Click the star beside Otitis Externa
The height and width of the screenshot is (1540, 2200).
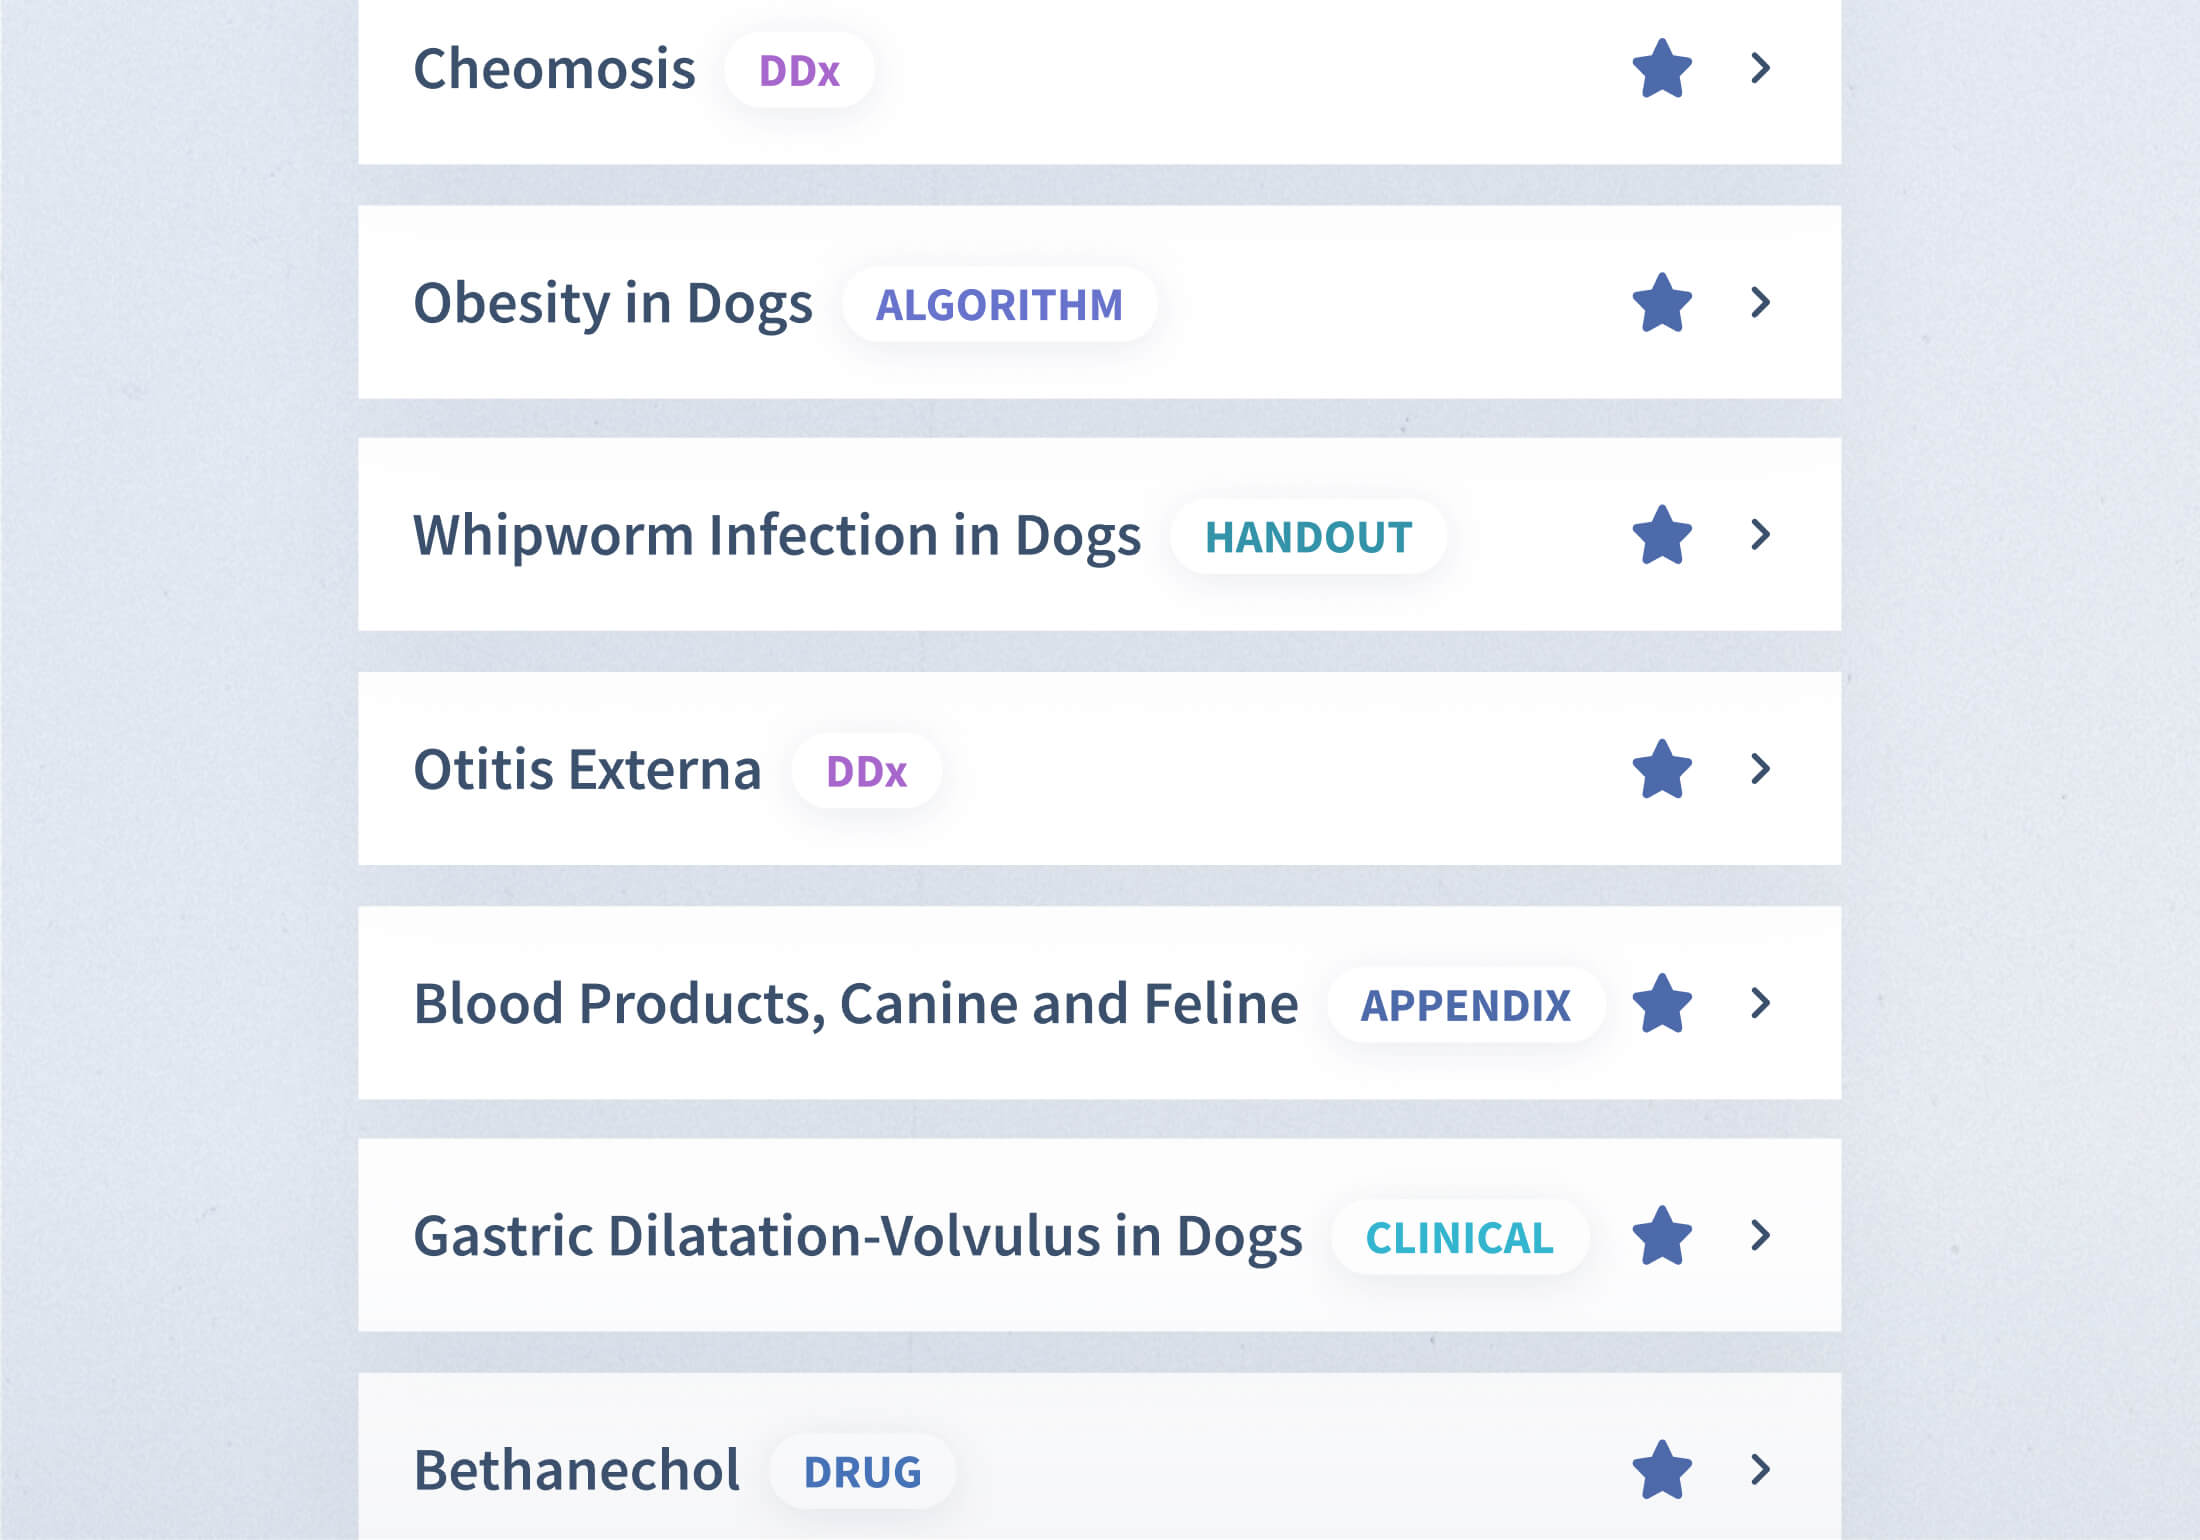(x=1662, y=769)
